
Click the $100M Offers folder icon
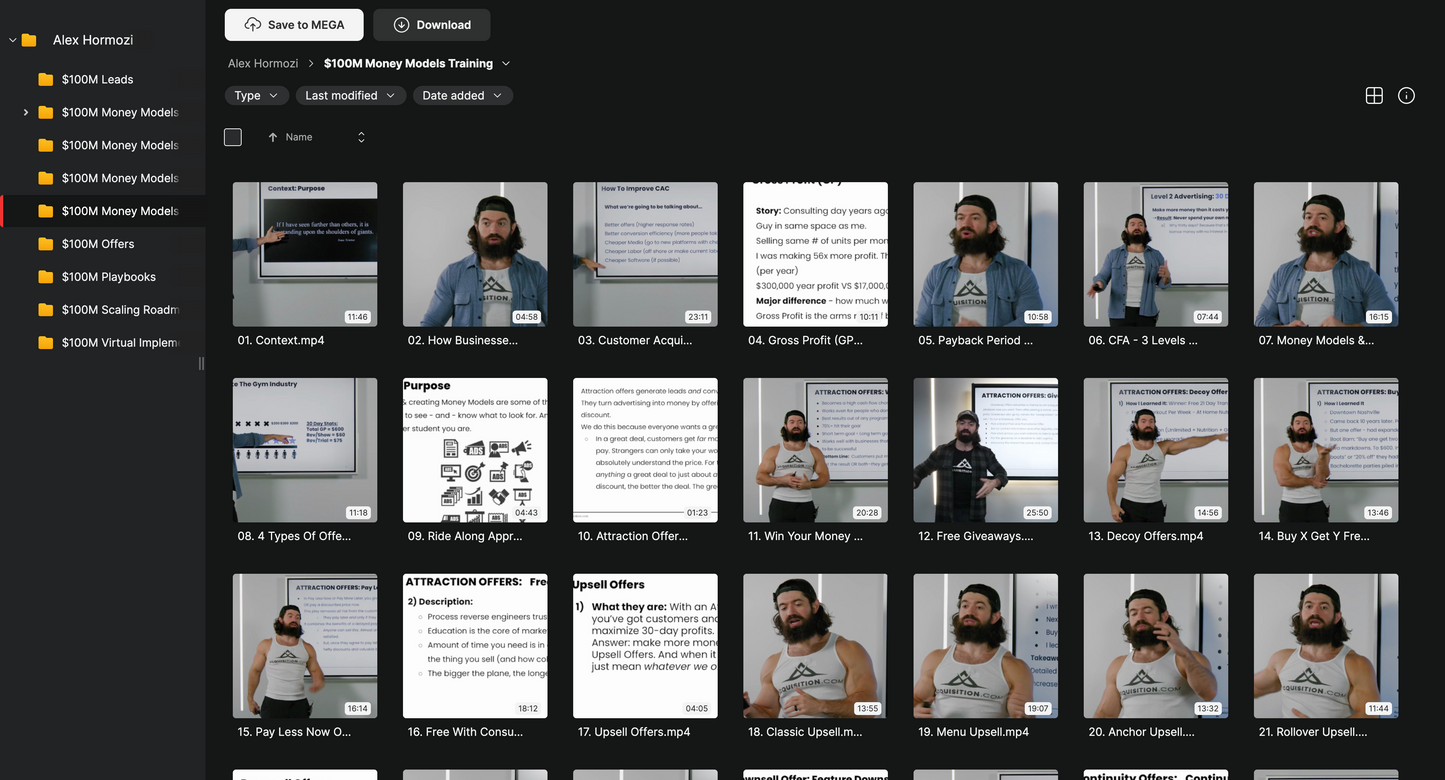[46, 244]
